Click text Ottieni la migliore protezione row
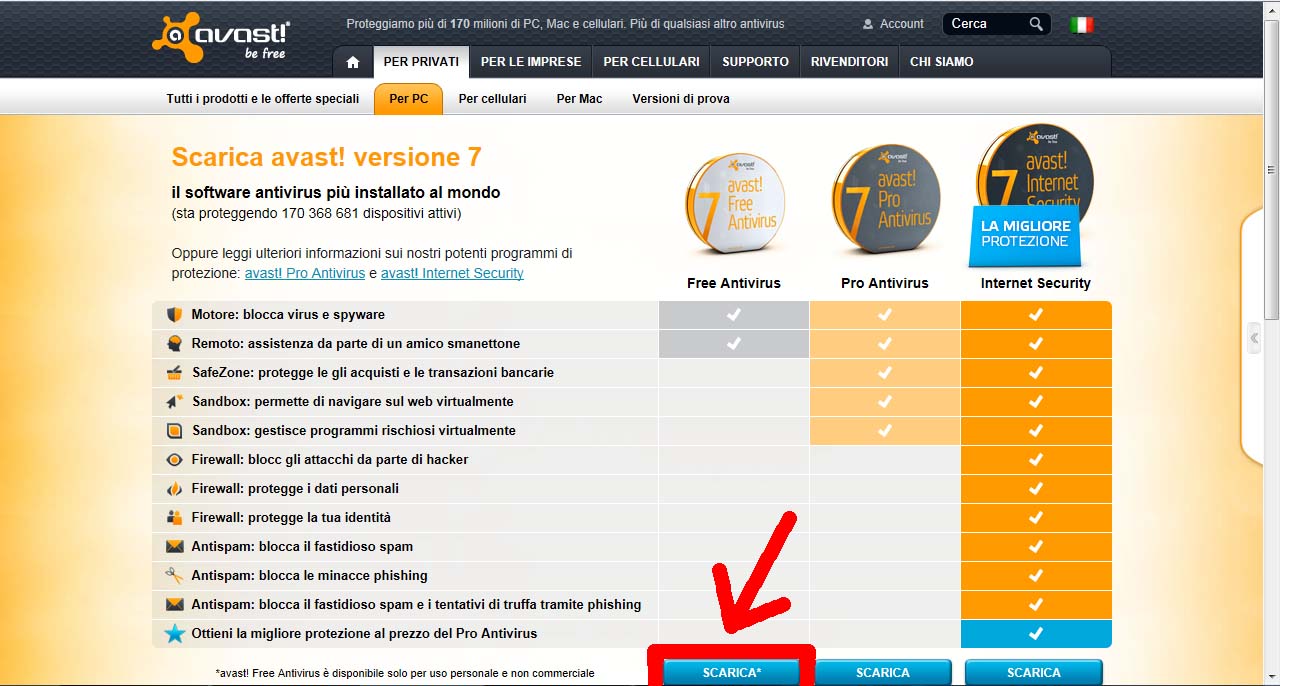The width and height of the screenshot is (1289, 686). pos(364,634)
